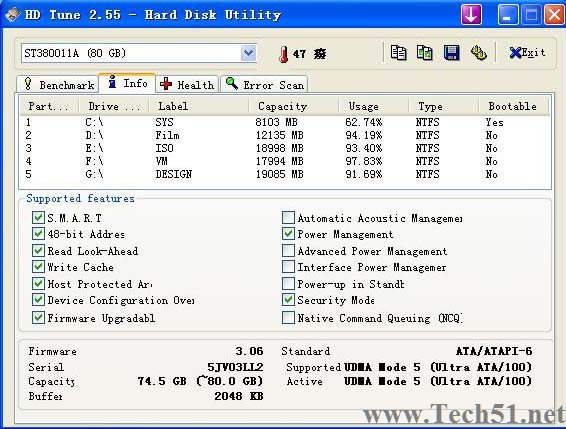Image resolution: width=566 pixels, height=429 pixels.
Task: Sort by the Usage column header
Action: (373, 106)
